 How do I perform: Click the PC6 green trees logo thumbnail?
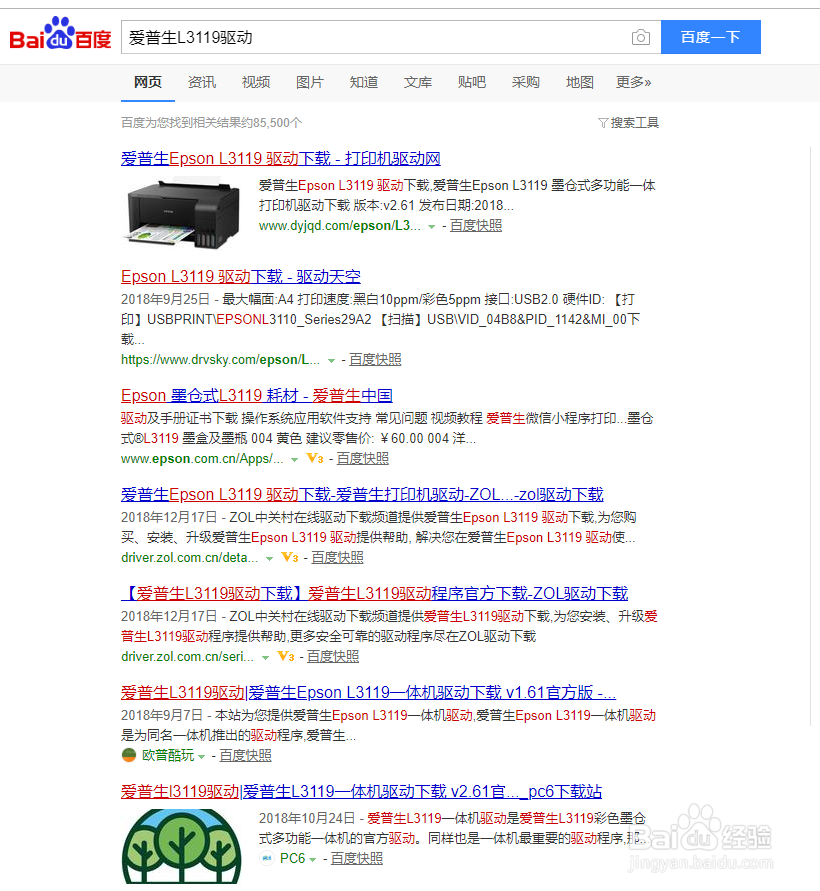(182, 847)
